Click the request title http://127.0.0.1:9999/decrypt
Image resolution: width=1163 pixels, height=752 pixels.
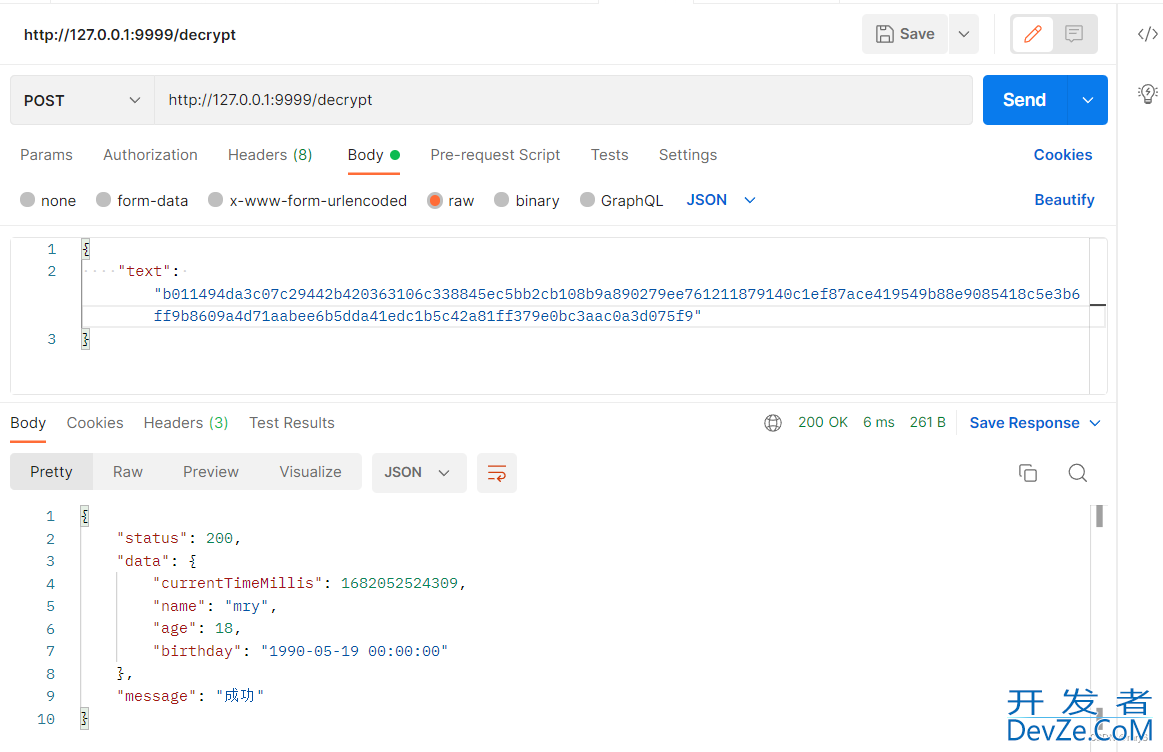(x=130, y=35)
